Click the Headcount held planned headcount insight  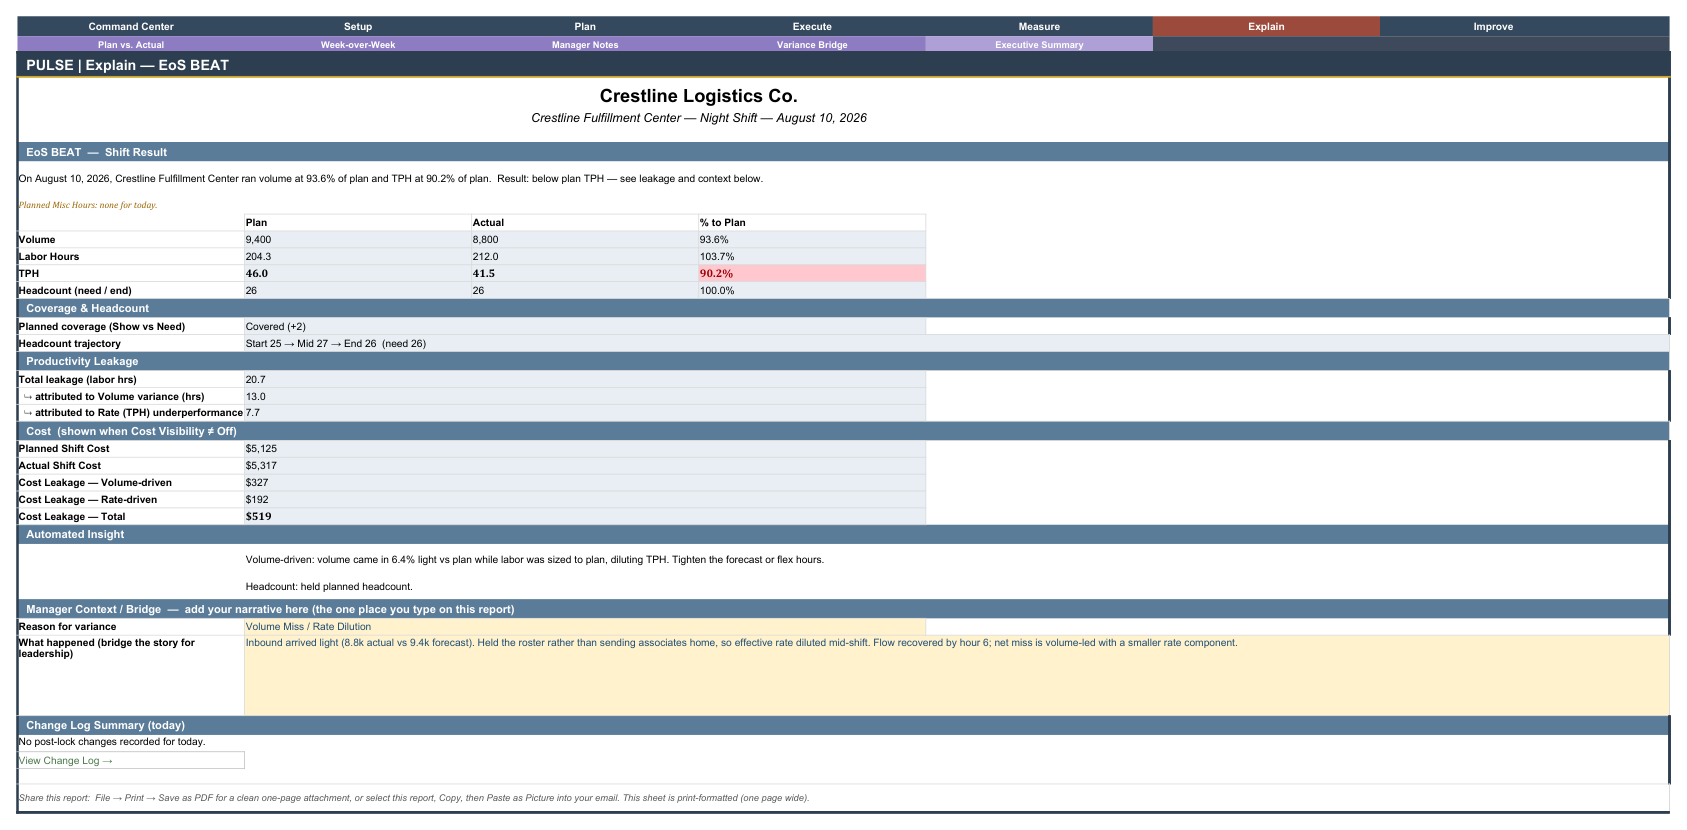click(329, 587)
